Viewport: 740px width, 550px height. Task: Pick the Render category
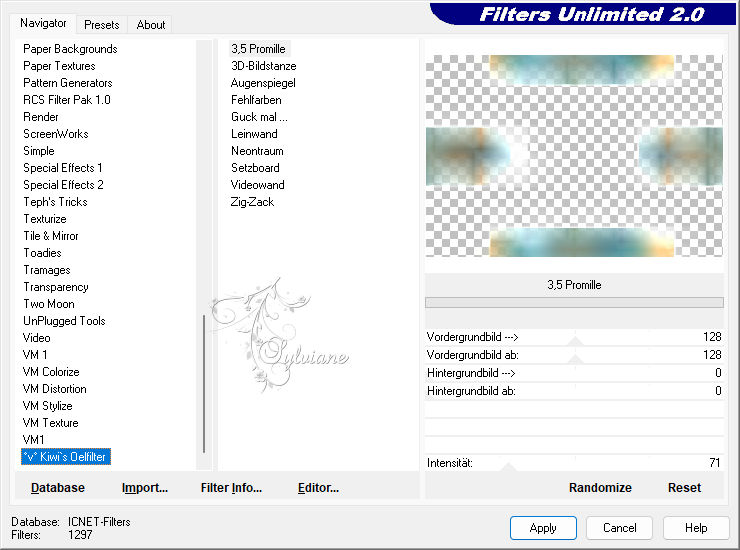coord(41,117)
